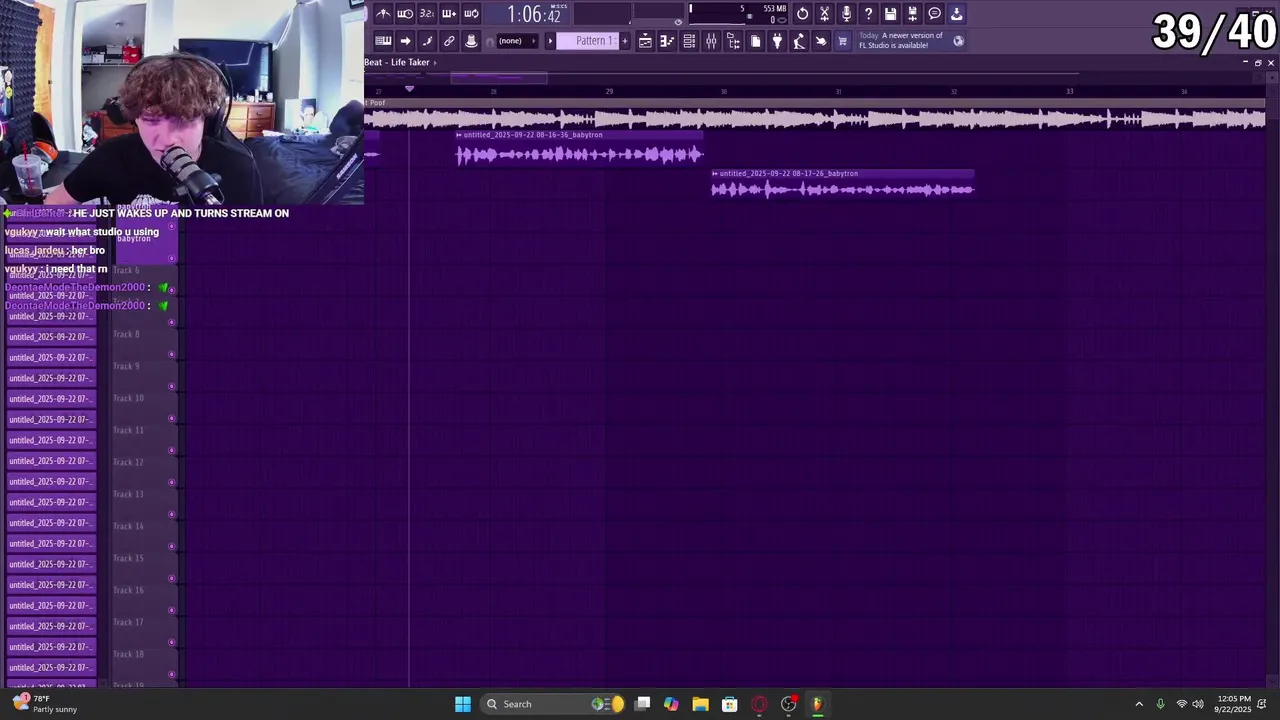Open the Channel rack view icon
The image size is (1280, 720).
(689, 41)
